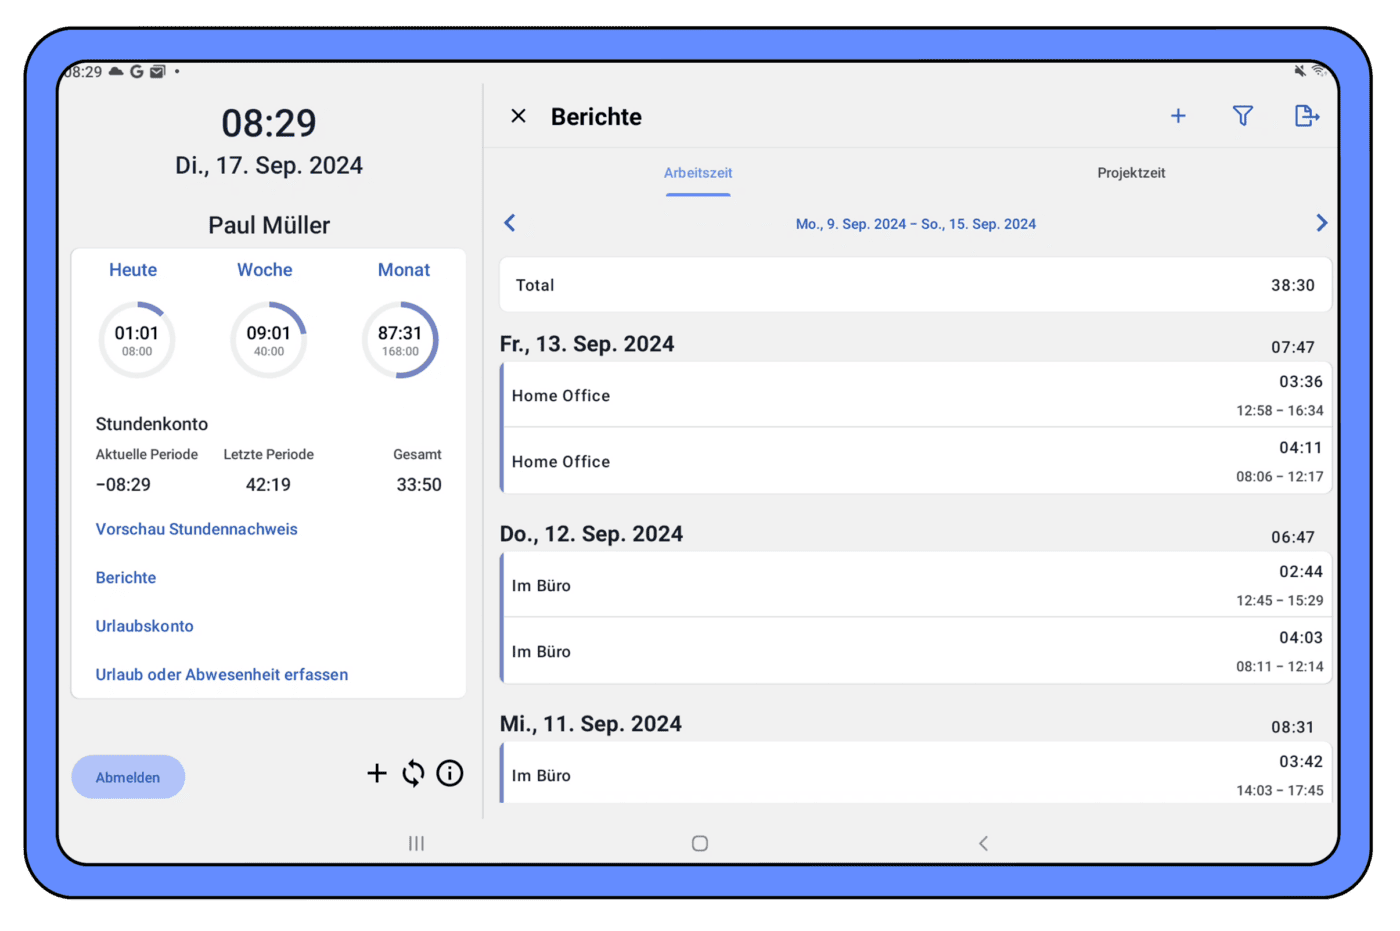Click the Thursday day total 06:47

pos(1293,537)
